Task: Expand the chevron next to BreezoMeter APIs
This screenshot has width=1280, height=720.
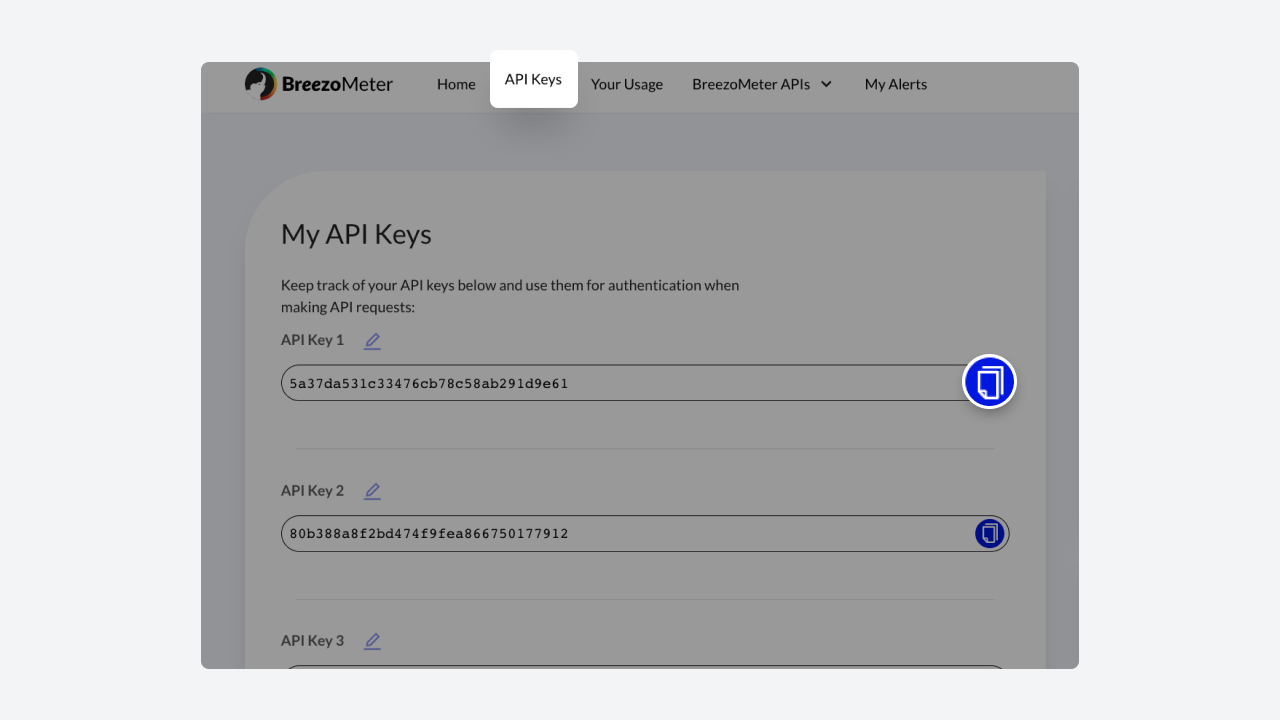Action: (x=826, y=84)
